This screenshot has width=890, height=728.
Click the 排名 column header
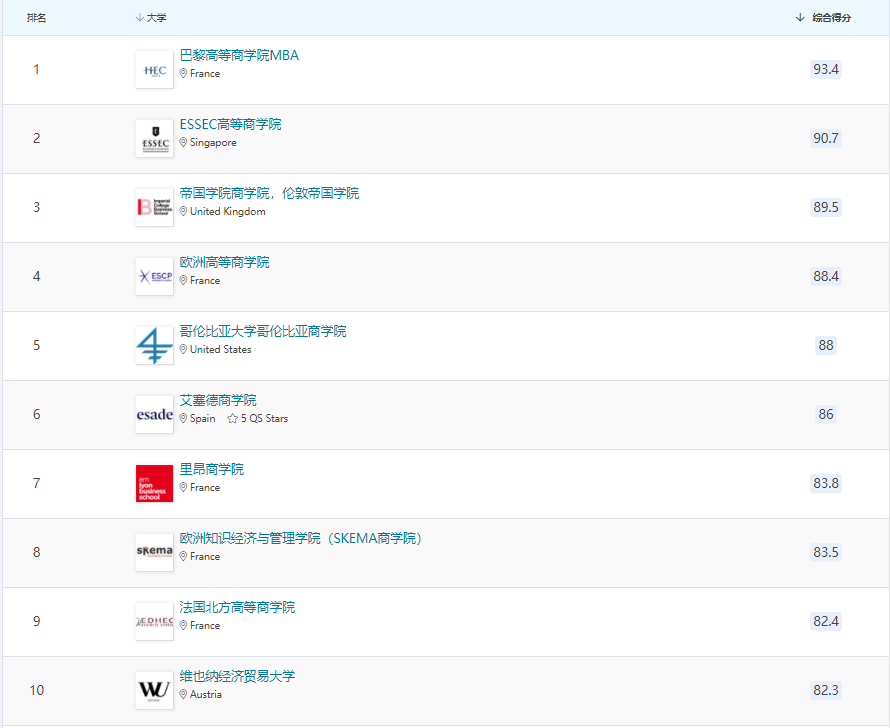(36, 18)
